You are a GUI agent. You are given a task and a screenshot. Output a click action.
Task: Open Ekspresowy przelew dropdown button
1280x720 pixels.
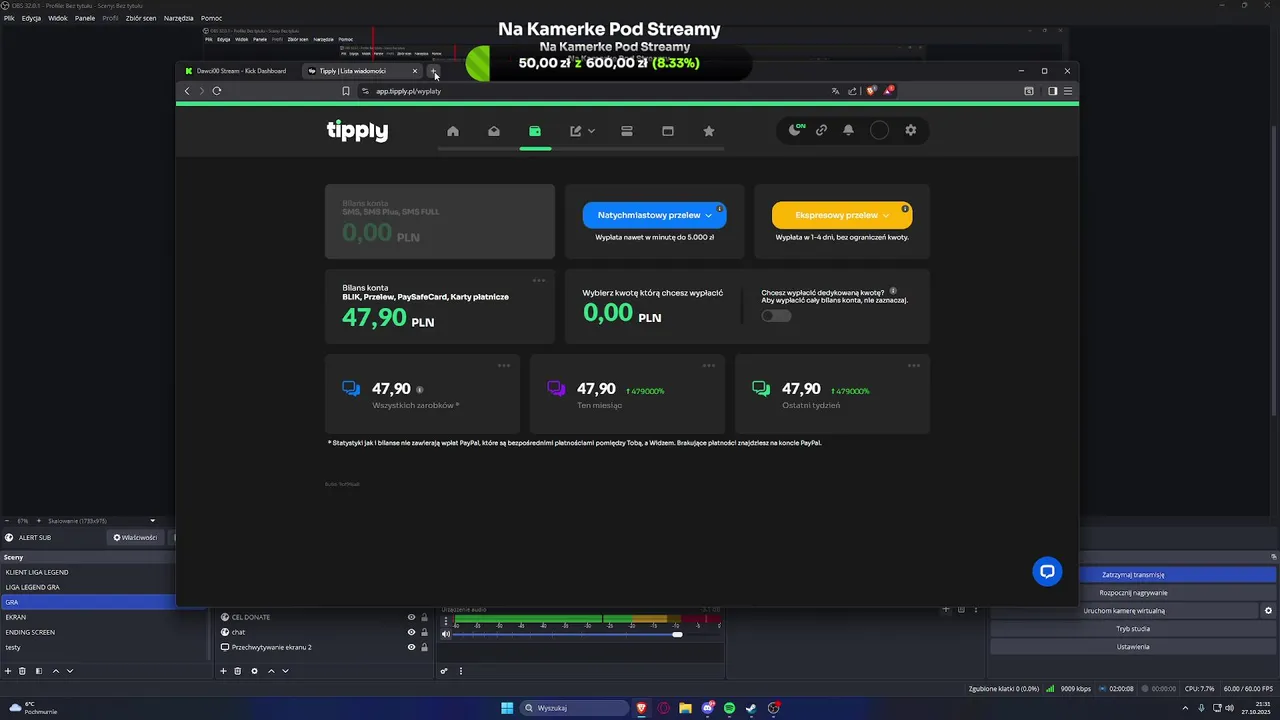pyautogui.click(x=842, y=215)
